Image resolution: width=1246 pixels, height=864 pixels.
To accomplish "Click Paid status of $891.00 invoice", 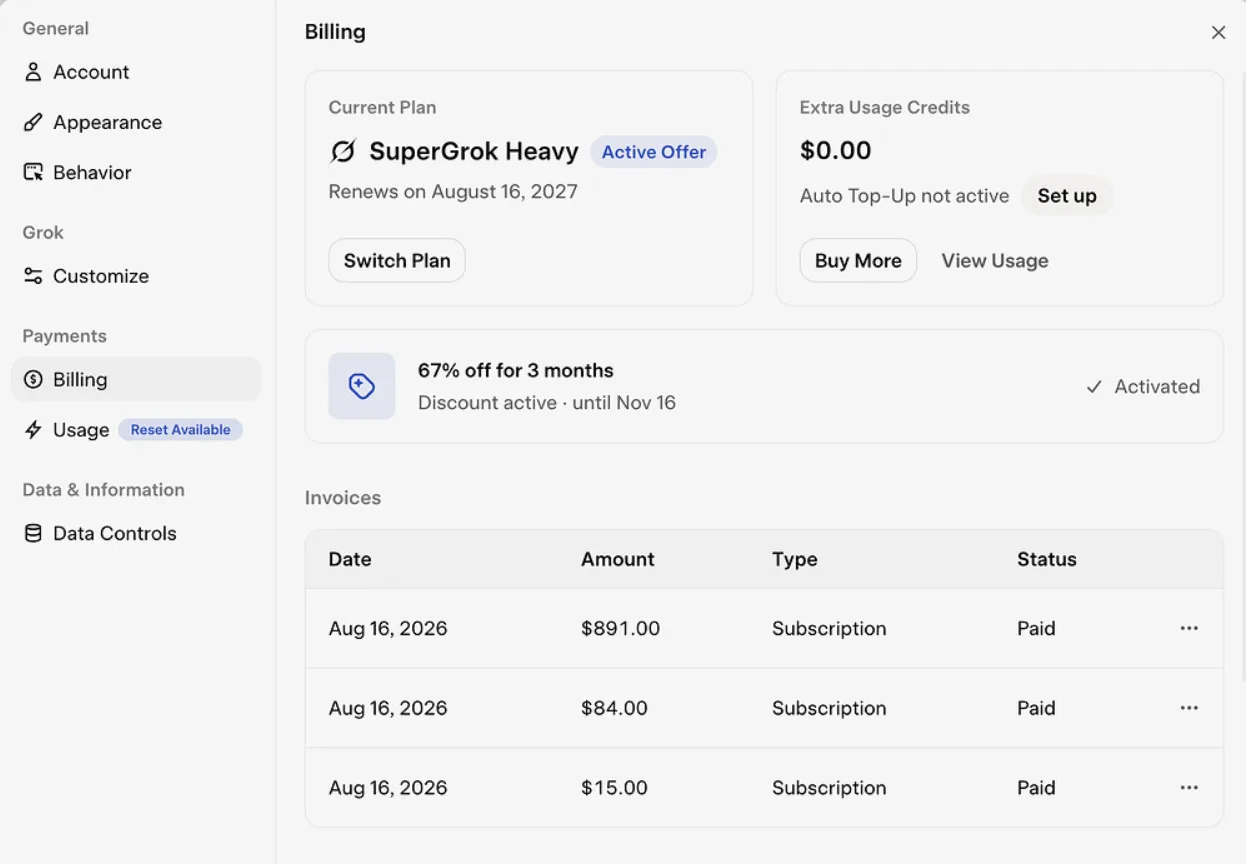I will click(x=1036, y=628).
